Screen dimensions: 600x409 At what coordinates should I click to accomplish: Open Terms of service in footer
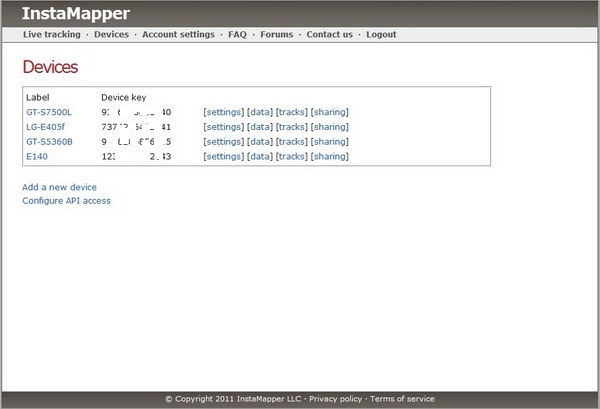pos(402,399)
